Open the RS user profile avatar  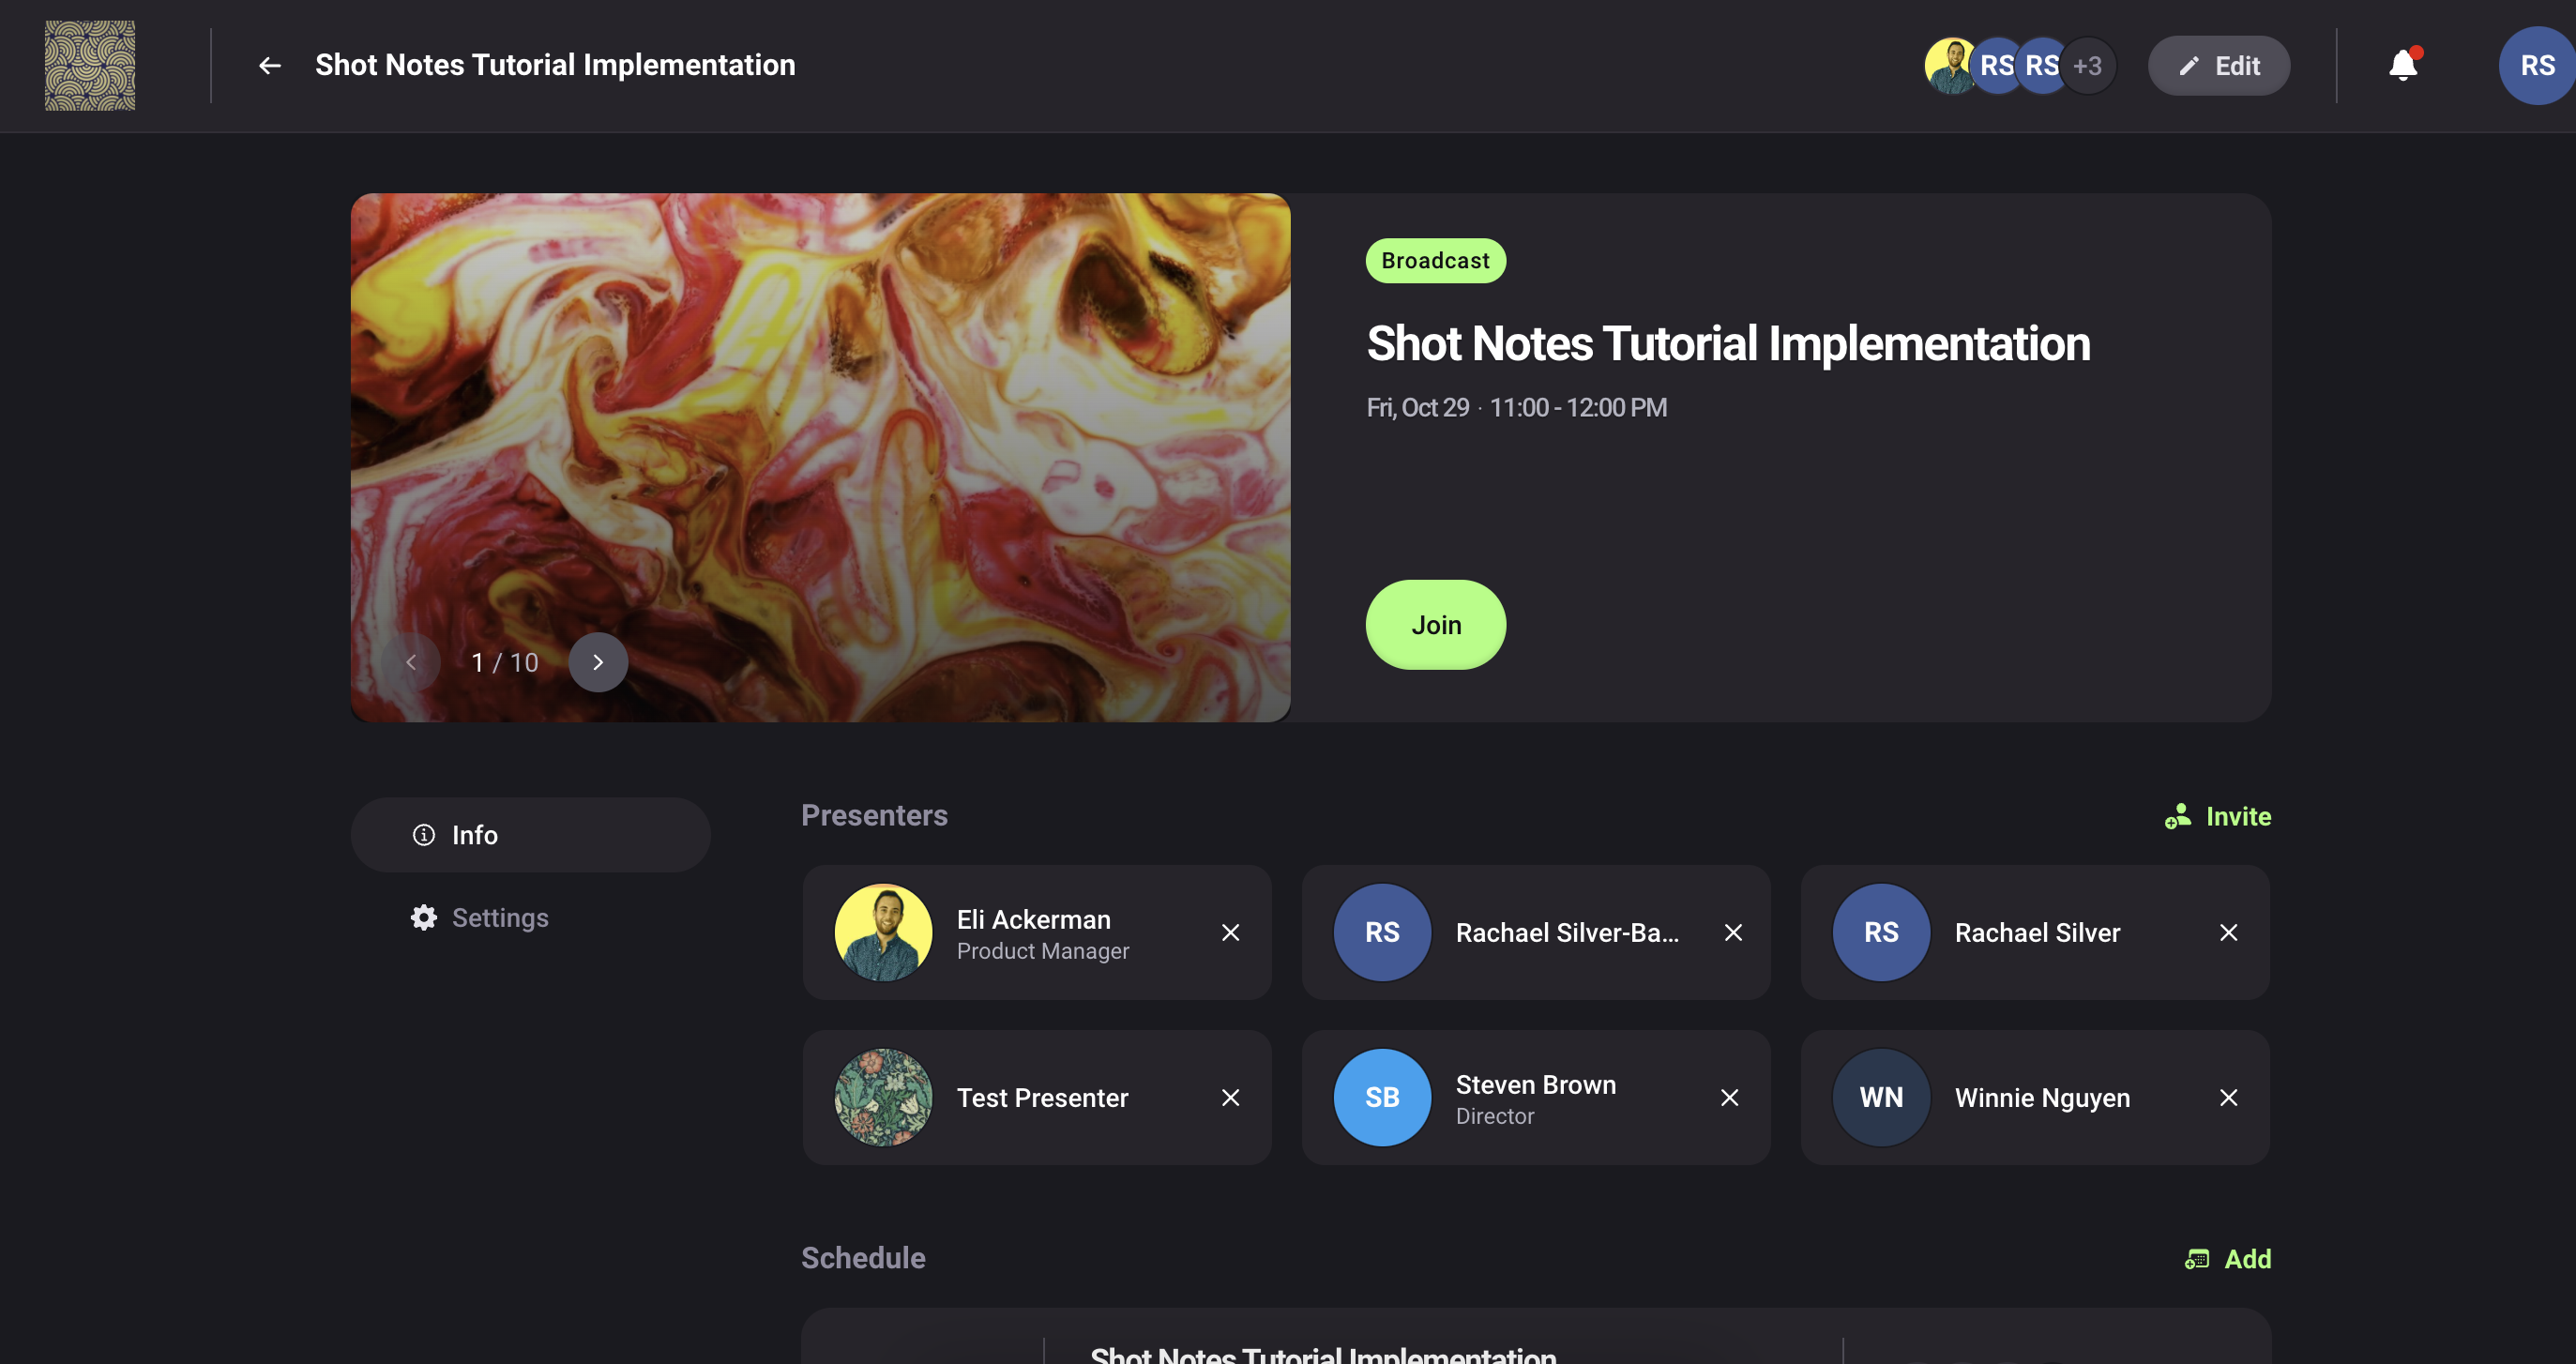(2537, 66)
